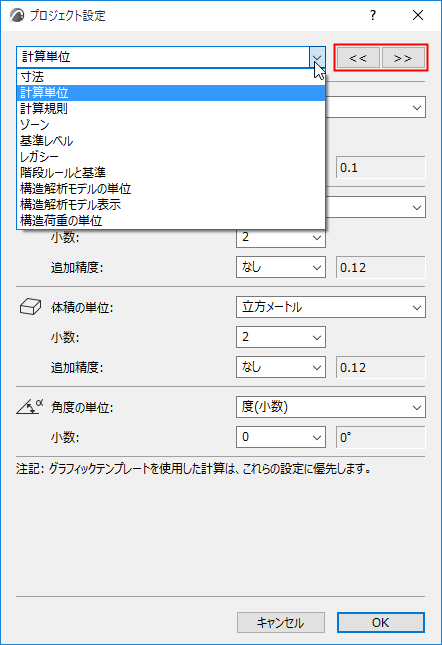The height and width of the screenshot is (645, 442).
Task: Open the 角度の単位 度(小数) dropdown
Action: 331,407
